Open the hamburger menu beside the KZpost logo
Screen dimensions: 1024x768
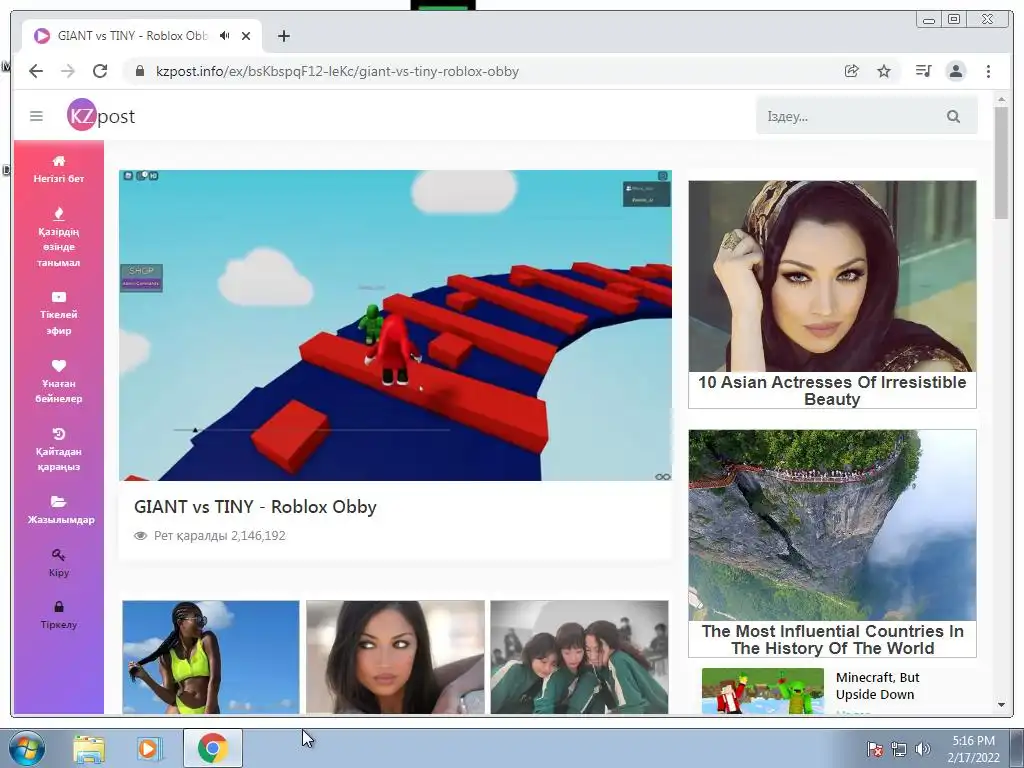tap(36, 116)
